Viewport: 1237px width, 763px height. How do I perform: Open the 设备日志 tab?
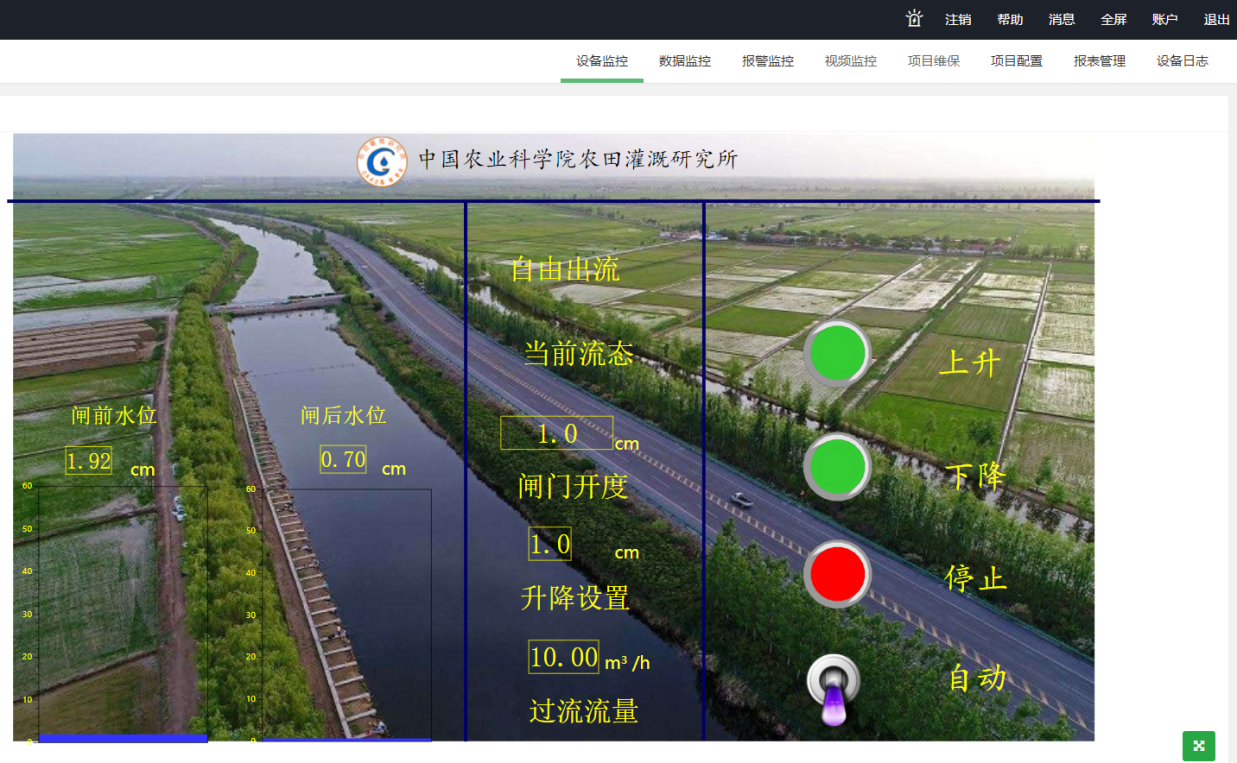point(1183,61)
